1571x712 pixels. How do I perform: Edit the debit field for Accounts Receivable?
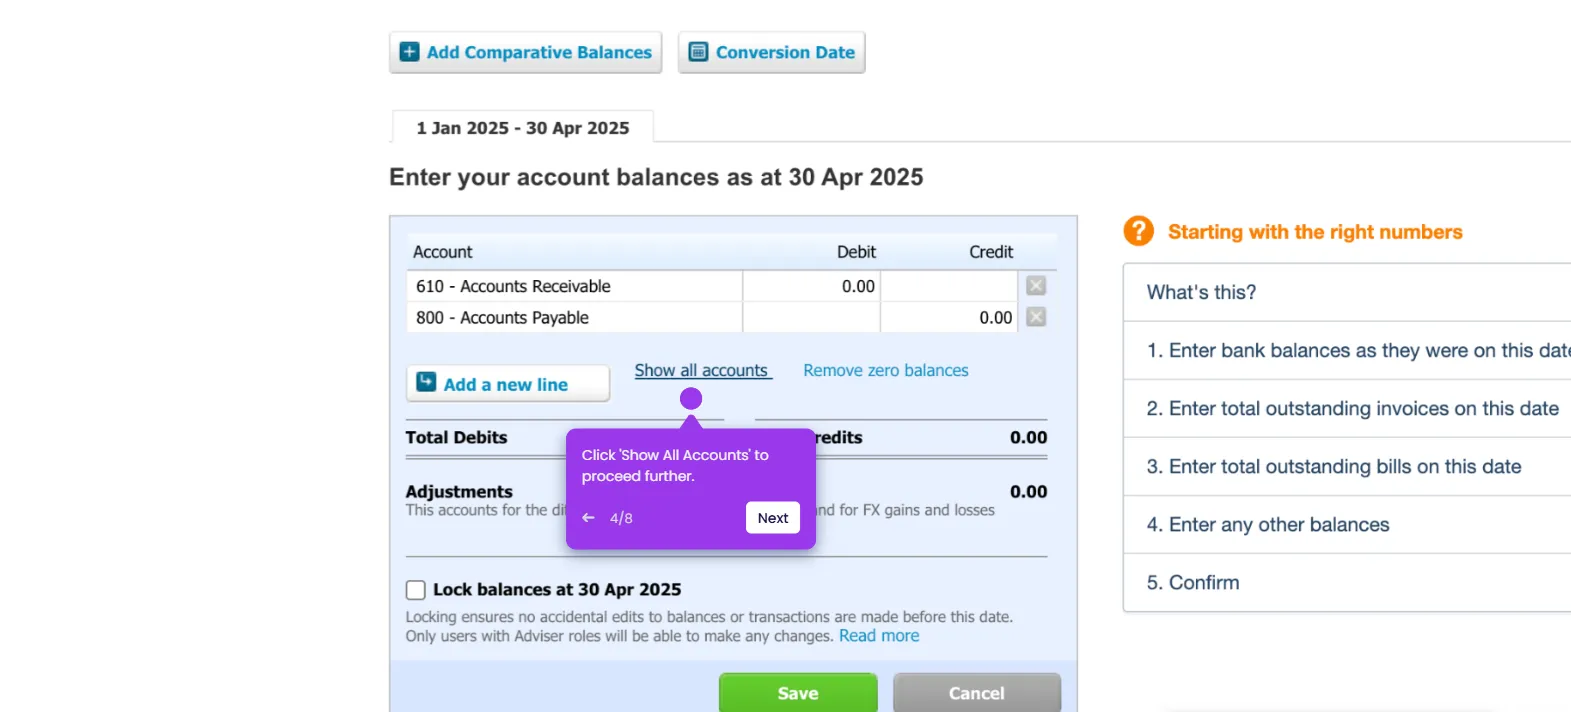coord(811,286)
